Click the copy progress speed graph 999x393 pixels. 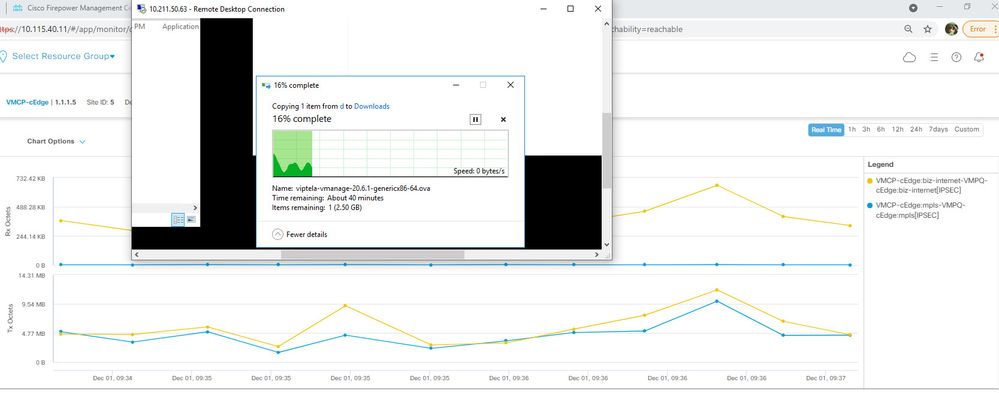[x=390, y=153]
